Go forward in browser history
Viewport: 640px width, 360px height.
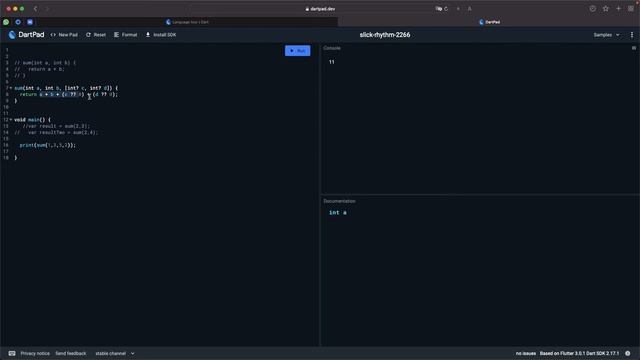point(47,9)
